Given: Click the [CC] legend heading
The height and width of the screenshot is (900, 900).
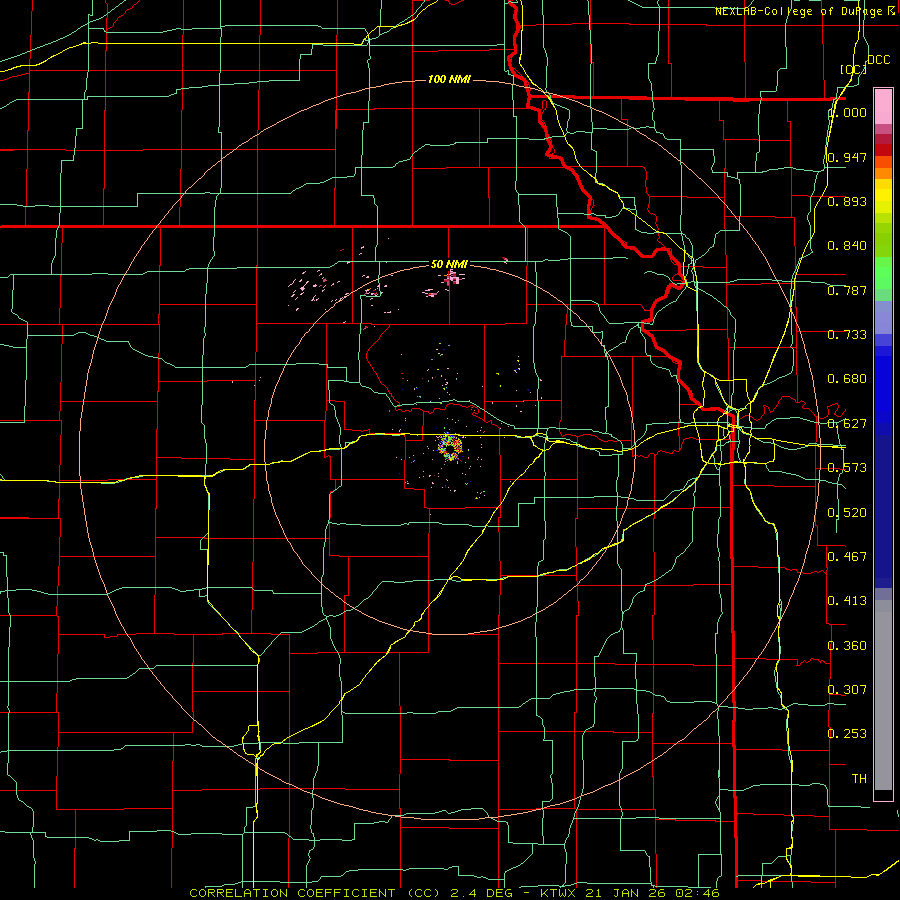Looking at the screenshot, I should 853,69.
